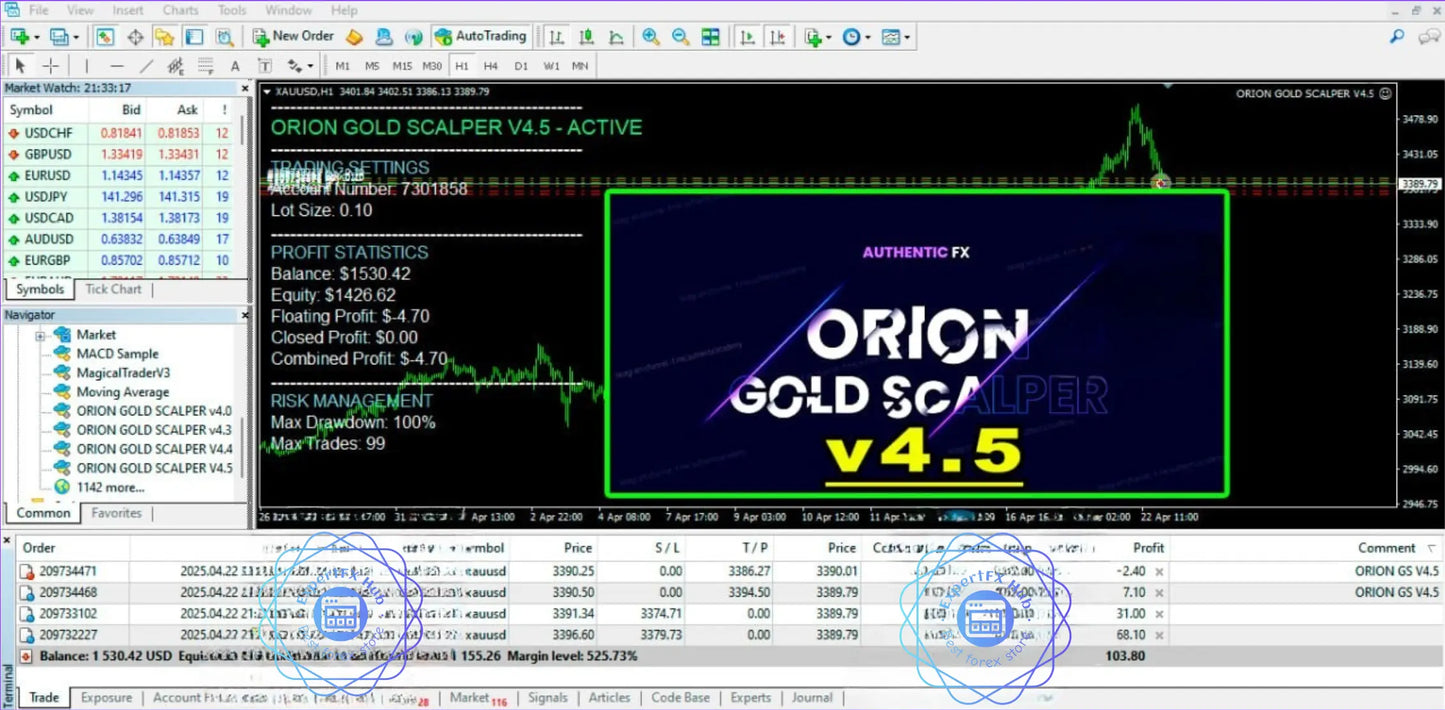Screen dimensions: 1445x710
Task: Toggle chart shift
Action: tap(777, 37)
